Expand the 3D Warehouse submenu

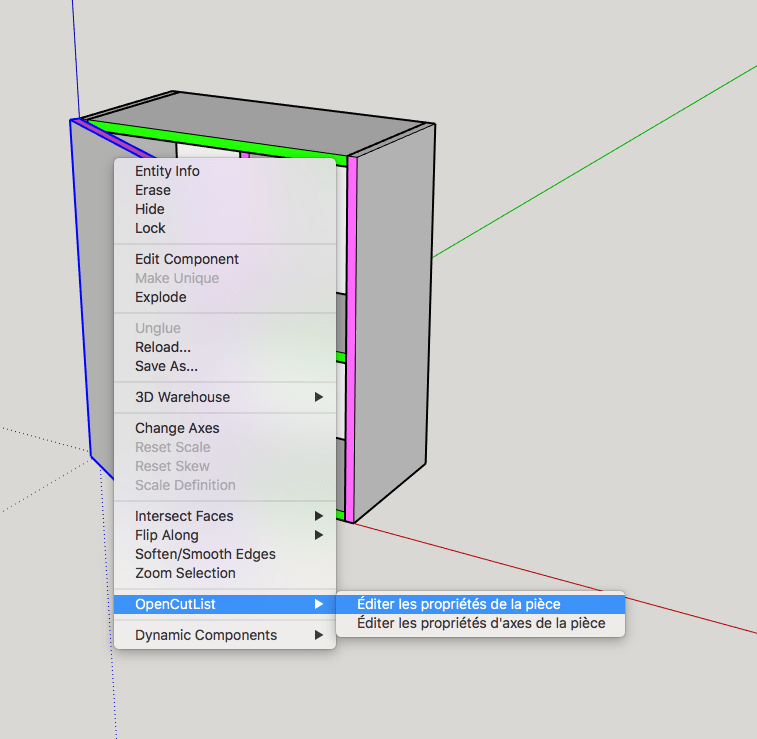(224, 397)
